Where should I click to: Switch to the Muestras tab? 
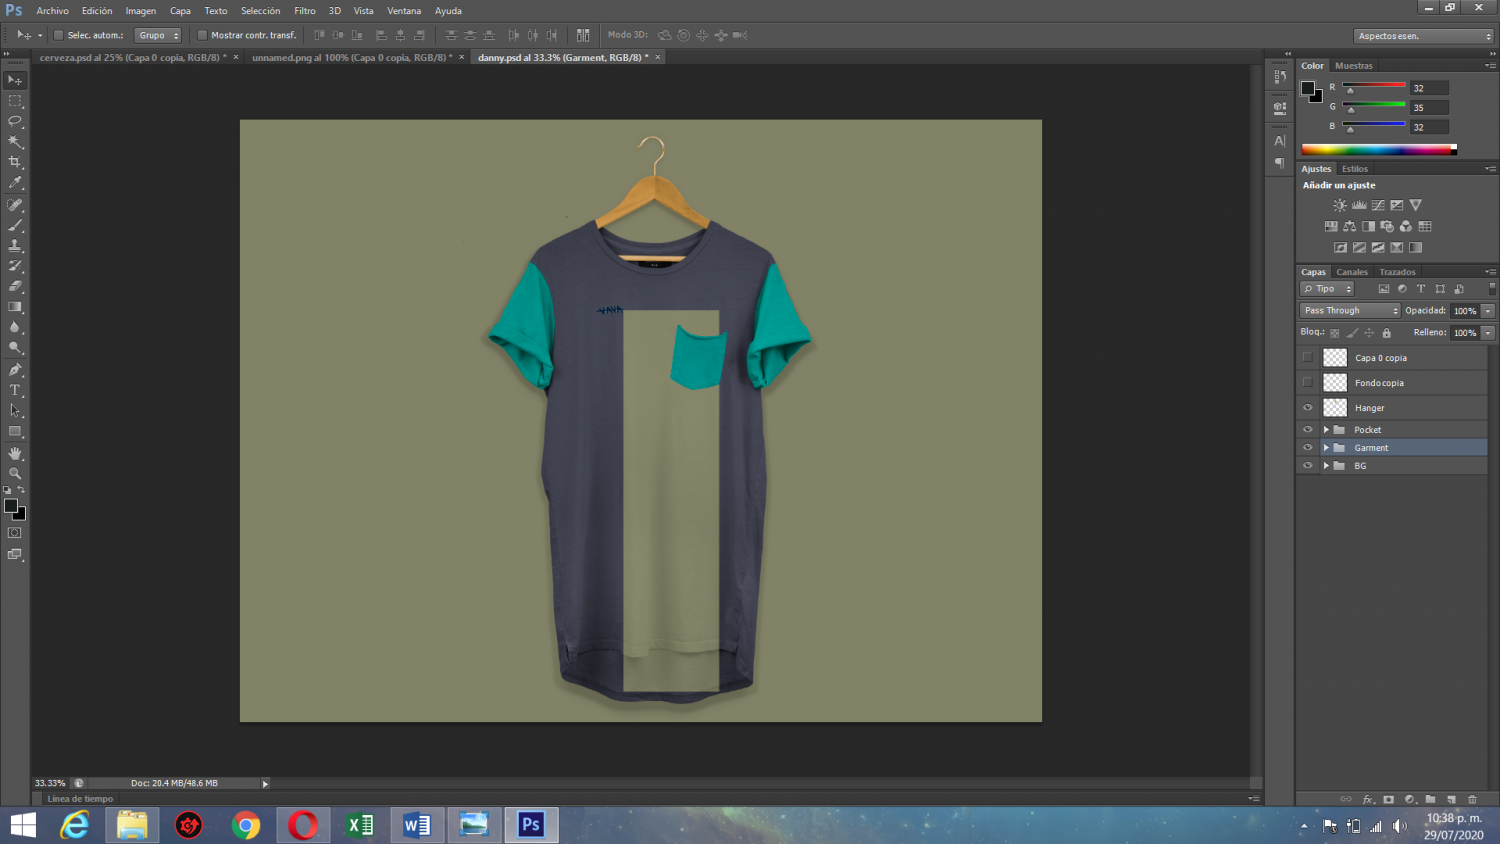(x=1354, y=66)
